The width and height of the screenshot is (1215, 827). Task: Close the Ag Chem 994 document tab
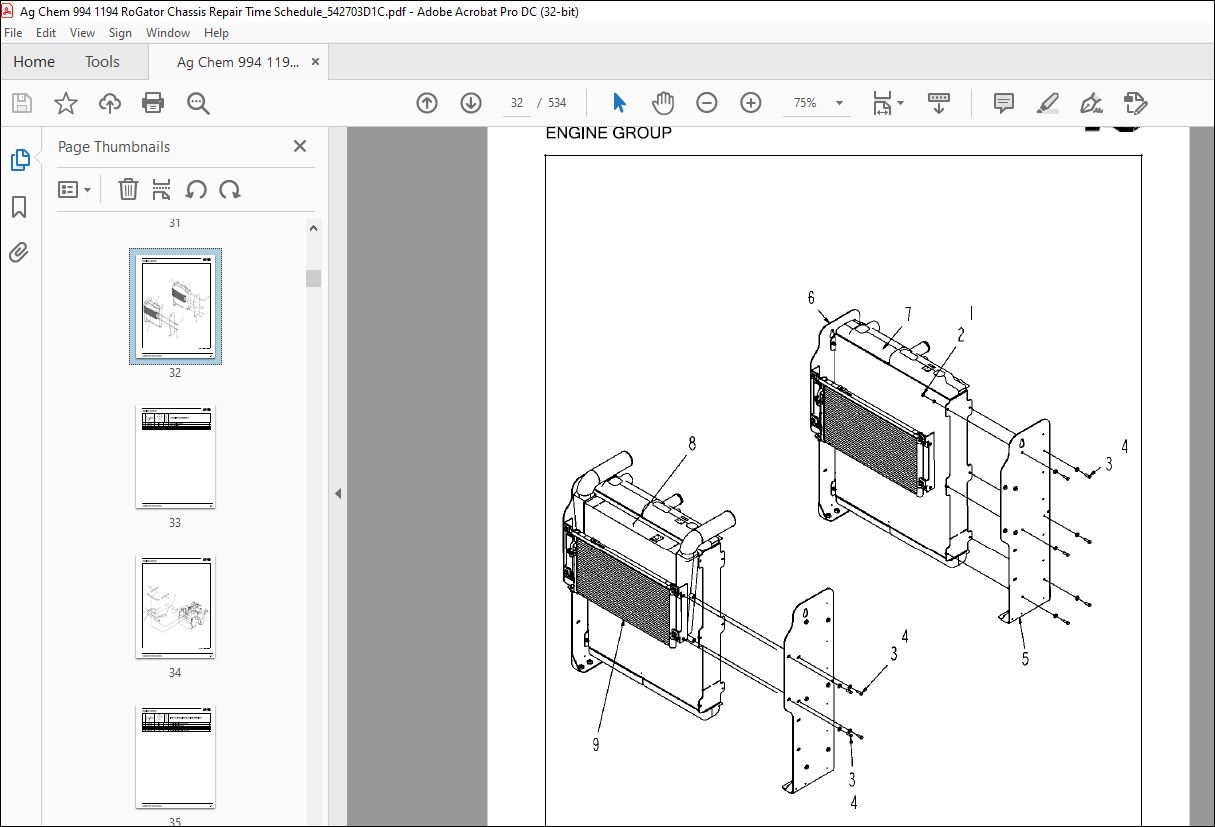tap(316, 62)
